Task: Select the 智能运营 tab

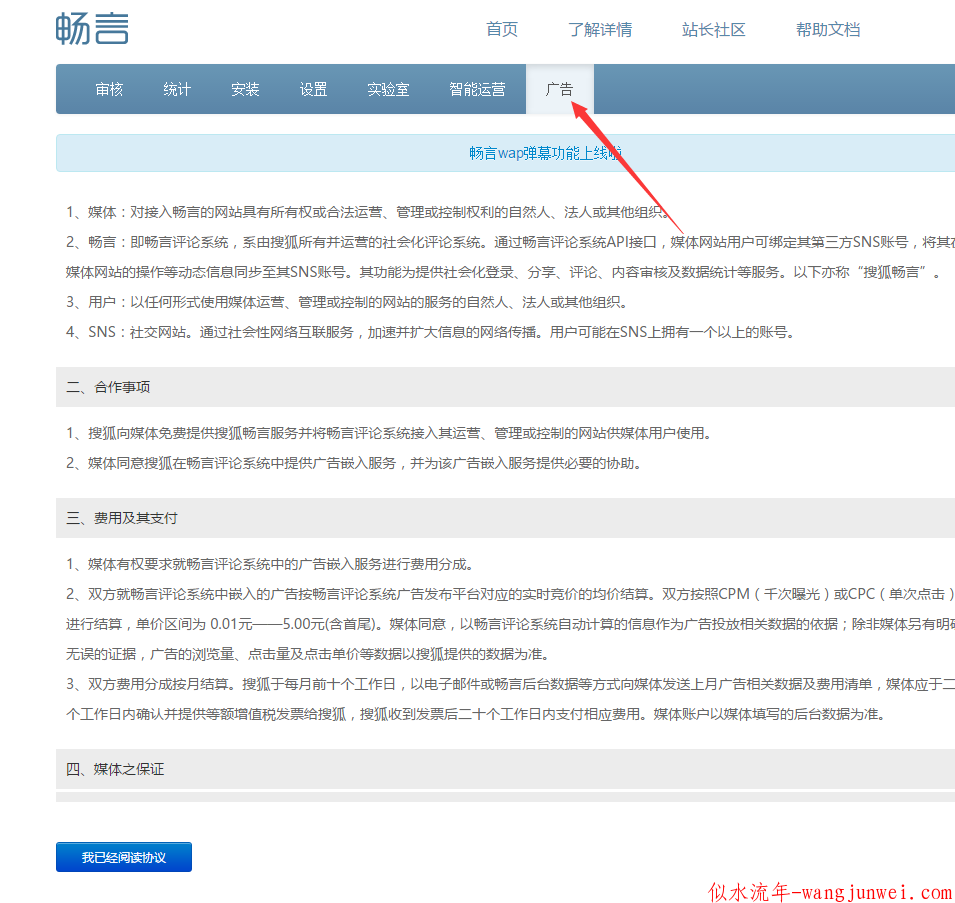Action: pyautogui.click(x=477, y=90)
